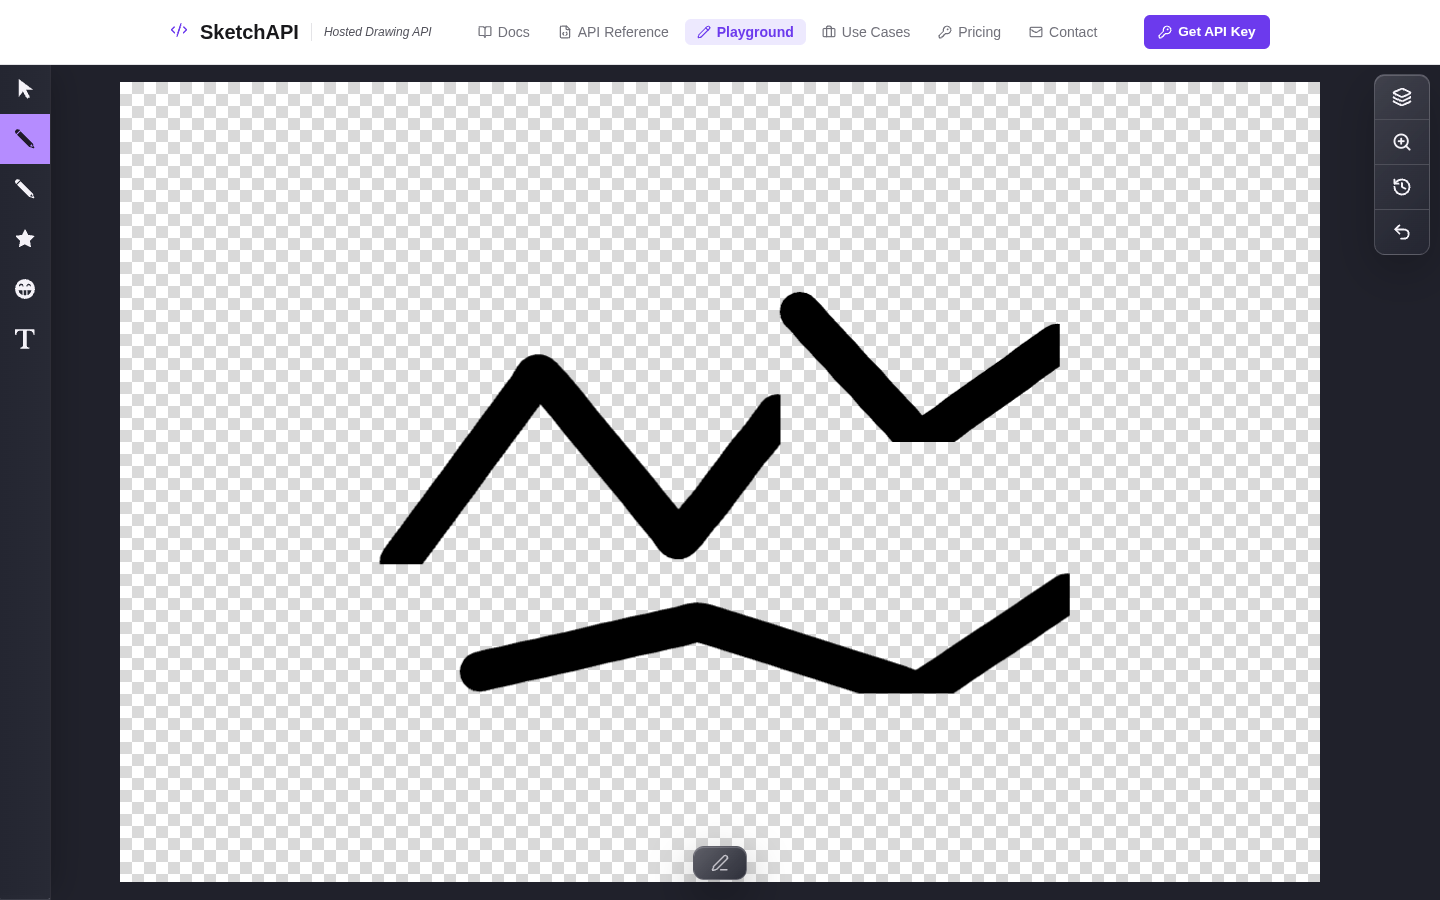Image resolution: width=1440 pixels, height=900 pixels.
Task: Click the zoom in magnifier icon
Action: [1402, 142]
